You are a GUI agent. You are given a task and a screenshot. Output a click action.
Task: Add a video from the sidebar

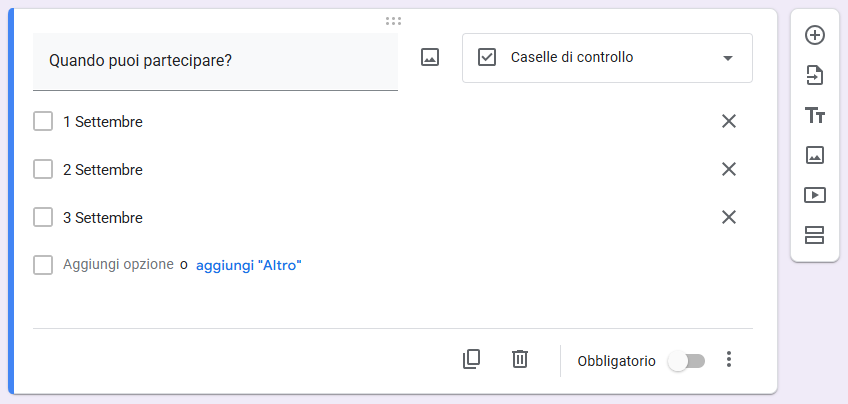tap(815, 195)
